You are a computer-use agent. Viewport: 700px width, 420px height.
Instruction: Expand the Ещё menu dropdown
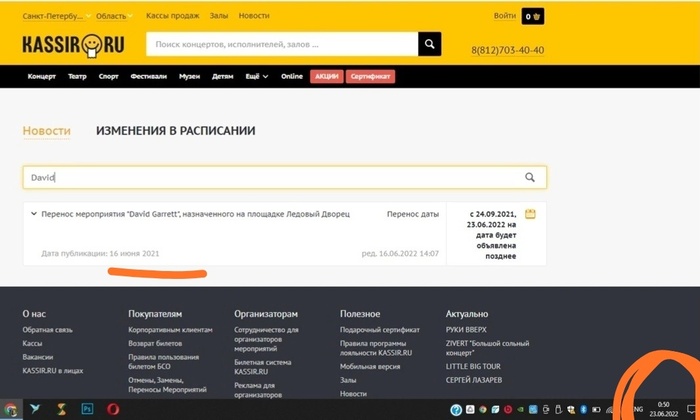[x=257, y=76]
